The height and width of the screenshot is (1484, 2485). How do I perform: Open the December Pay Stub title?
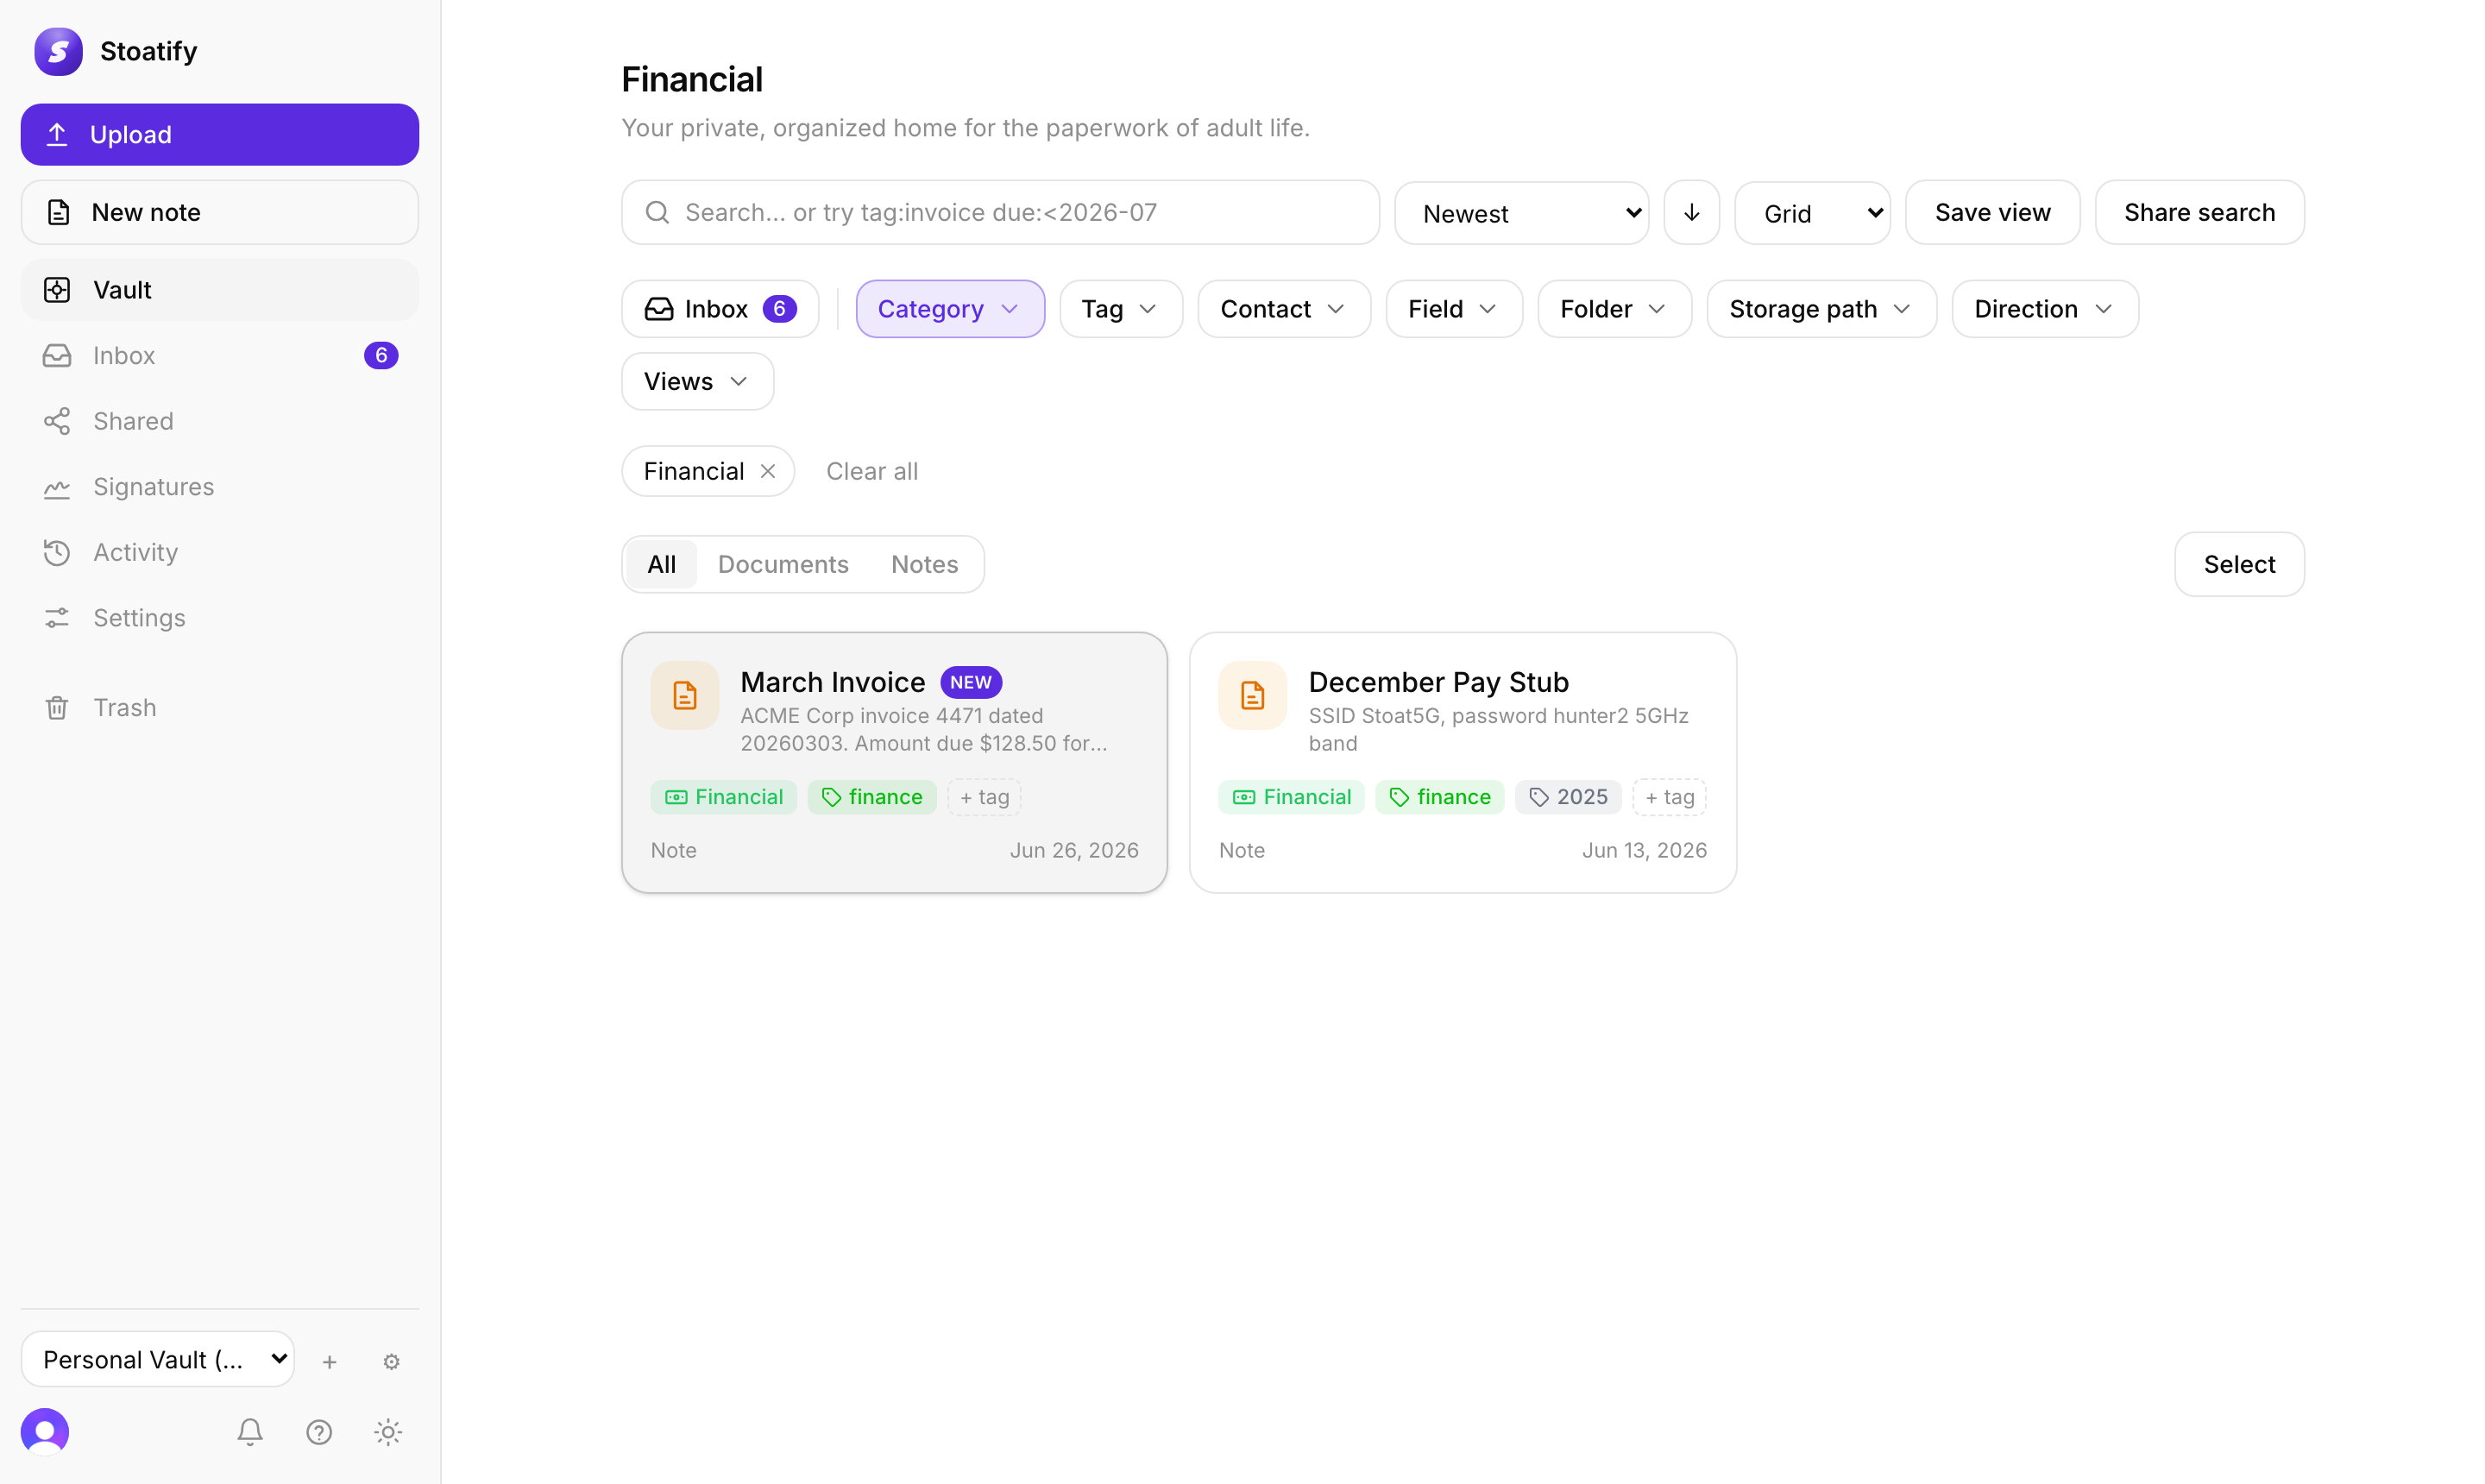click(x=1439, y=682)
